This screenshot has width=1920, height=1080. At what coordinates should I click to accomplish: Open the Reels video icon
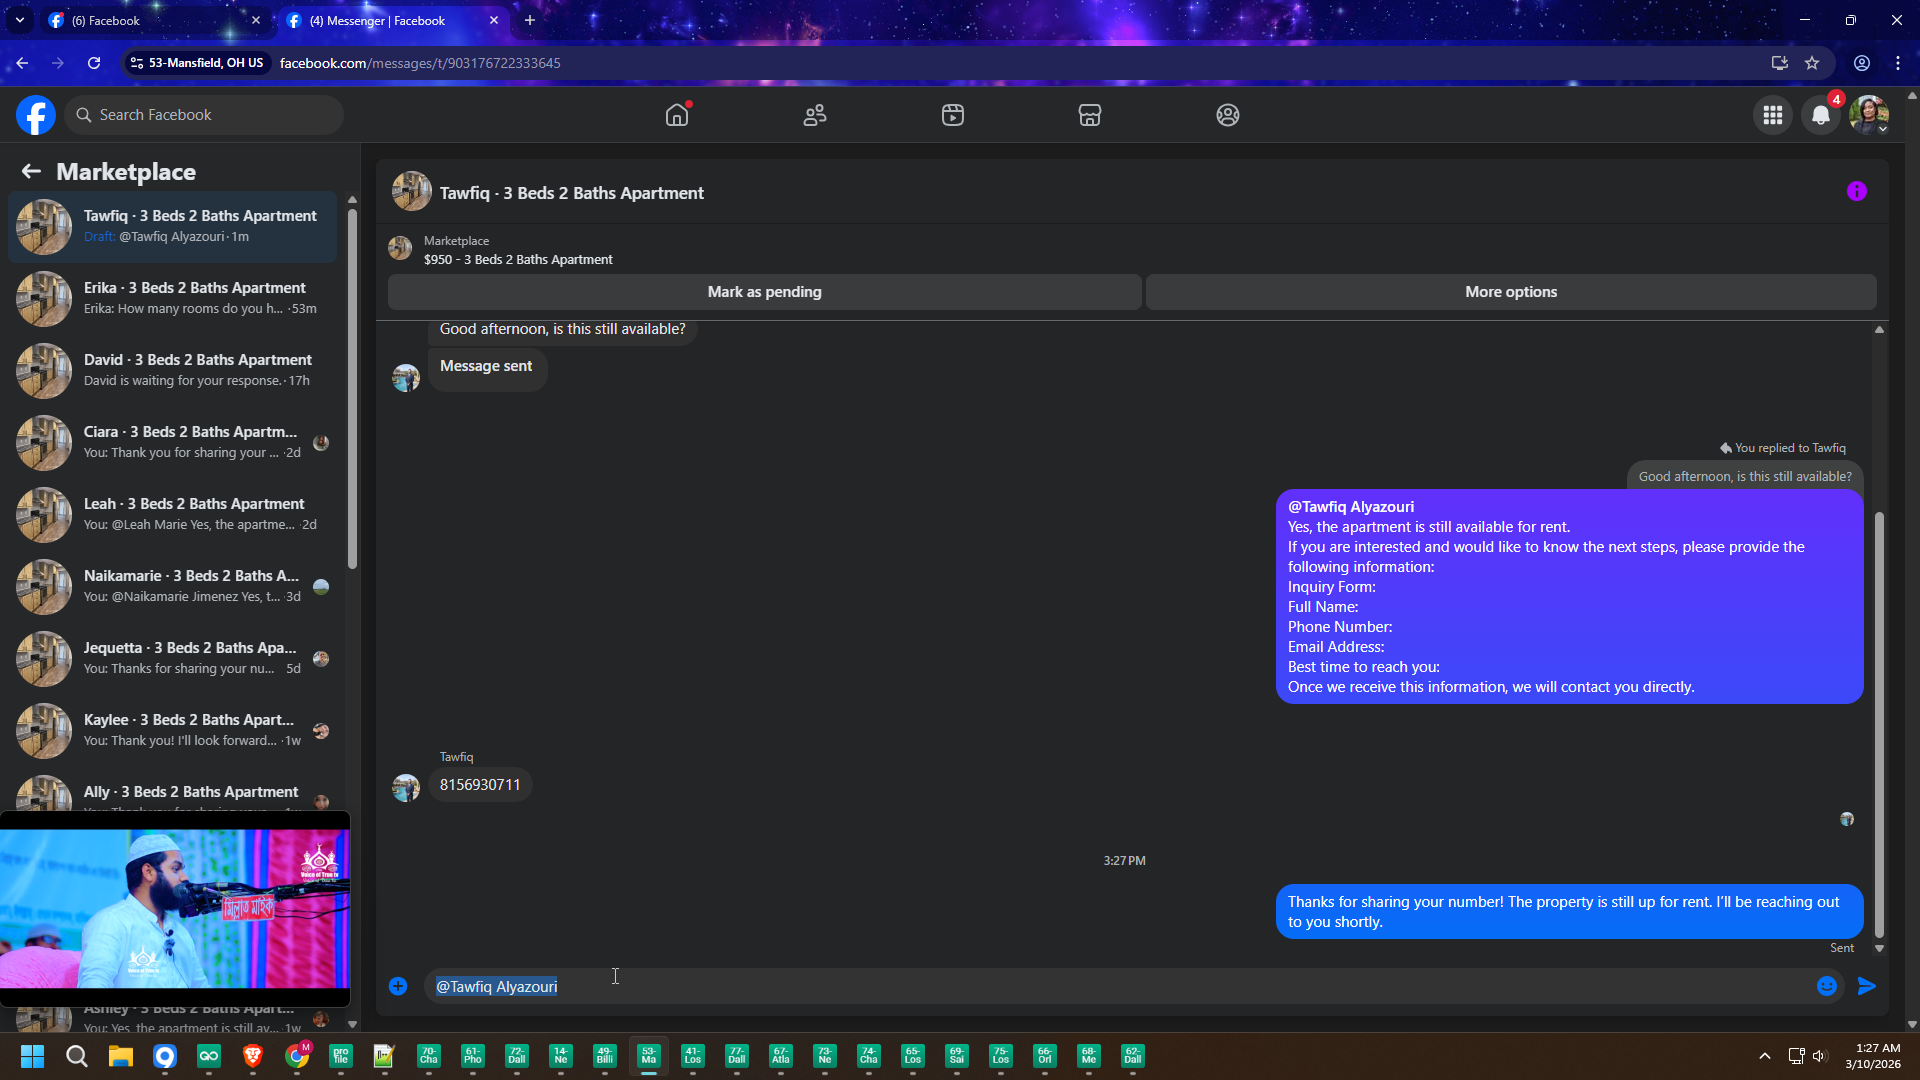pyautogui.click(x=953, y=115)
